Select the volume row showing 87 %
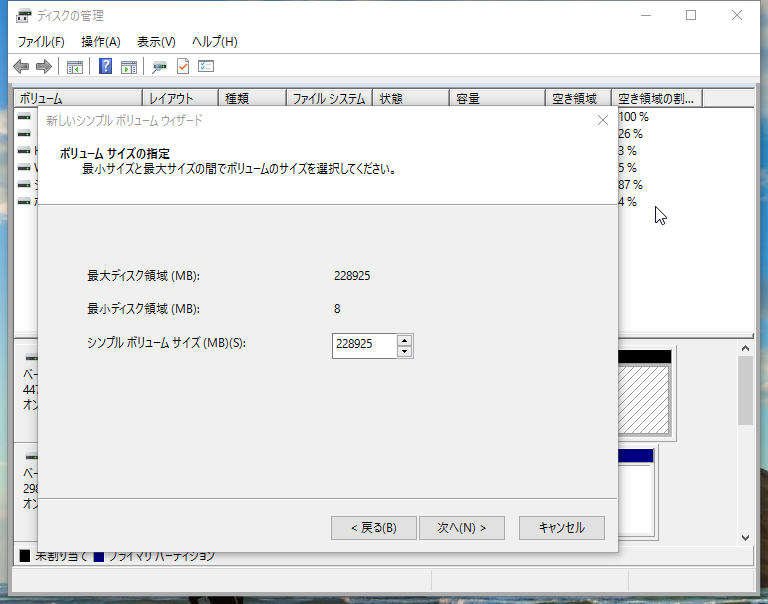768x604 pixels. pos(630,185)
